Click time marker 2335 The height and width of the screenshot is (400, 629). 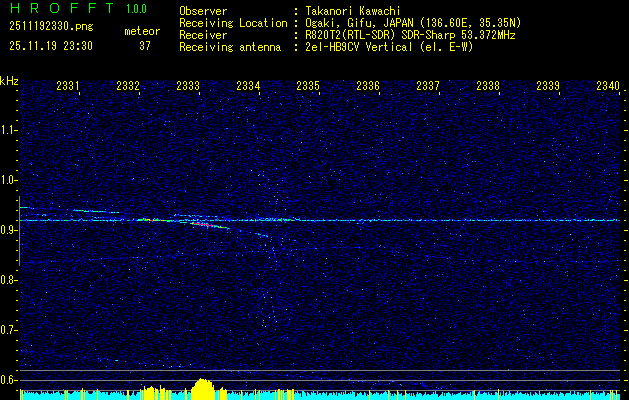308,85
